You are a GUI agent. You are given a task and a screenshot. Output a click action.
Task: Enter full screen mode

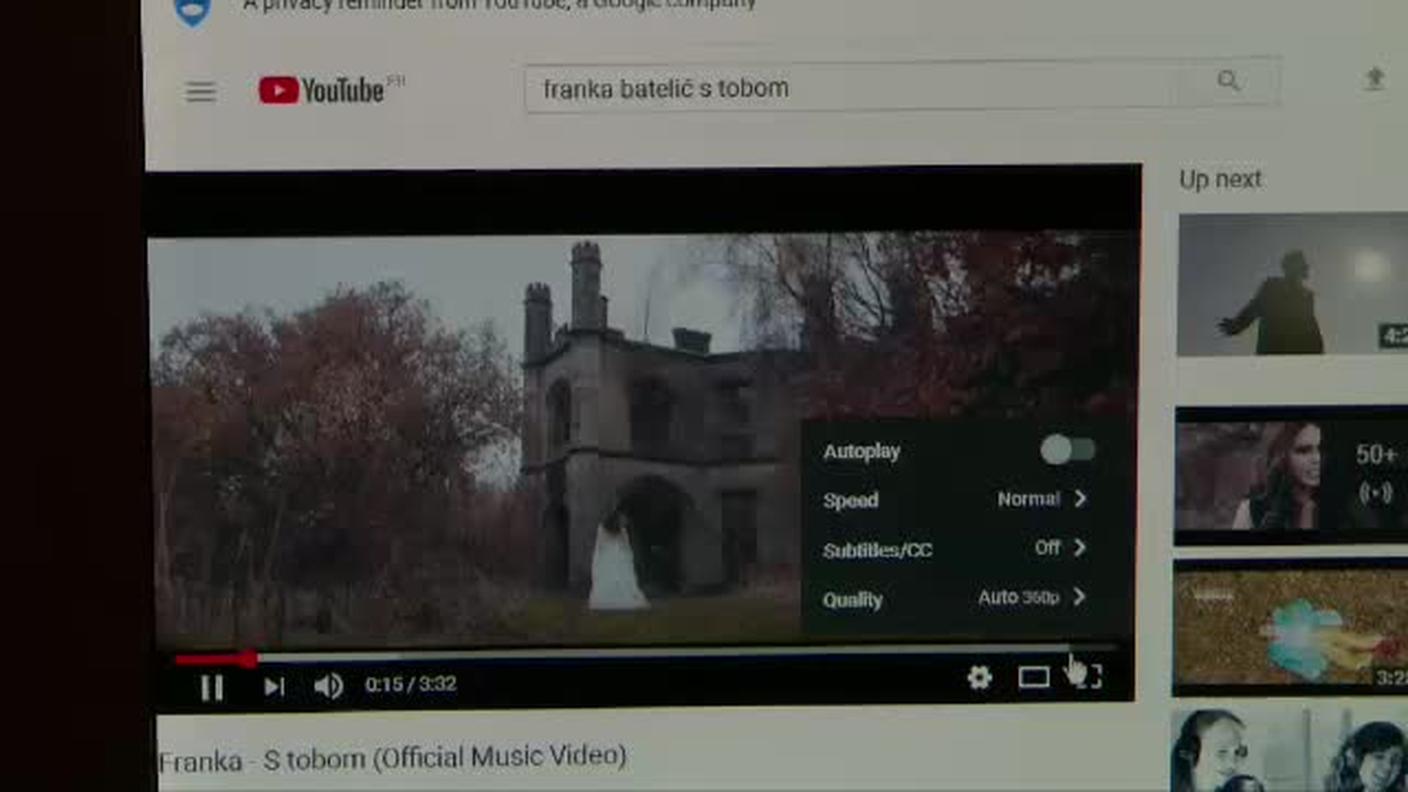tap(1089, 677)
